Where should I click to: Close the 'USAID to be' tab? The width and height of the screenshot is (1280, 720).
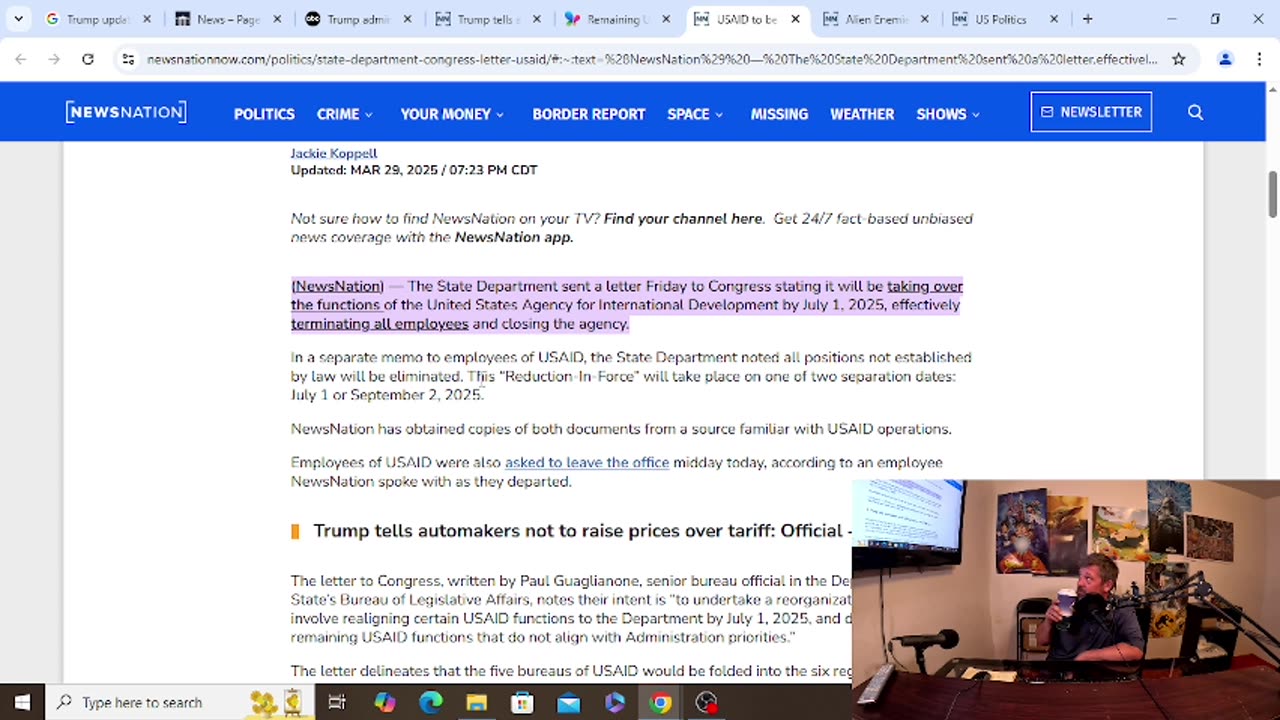point(796,19)
